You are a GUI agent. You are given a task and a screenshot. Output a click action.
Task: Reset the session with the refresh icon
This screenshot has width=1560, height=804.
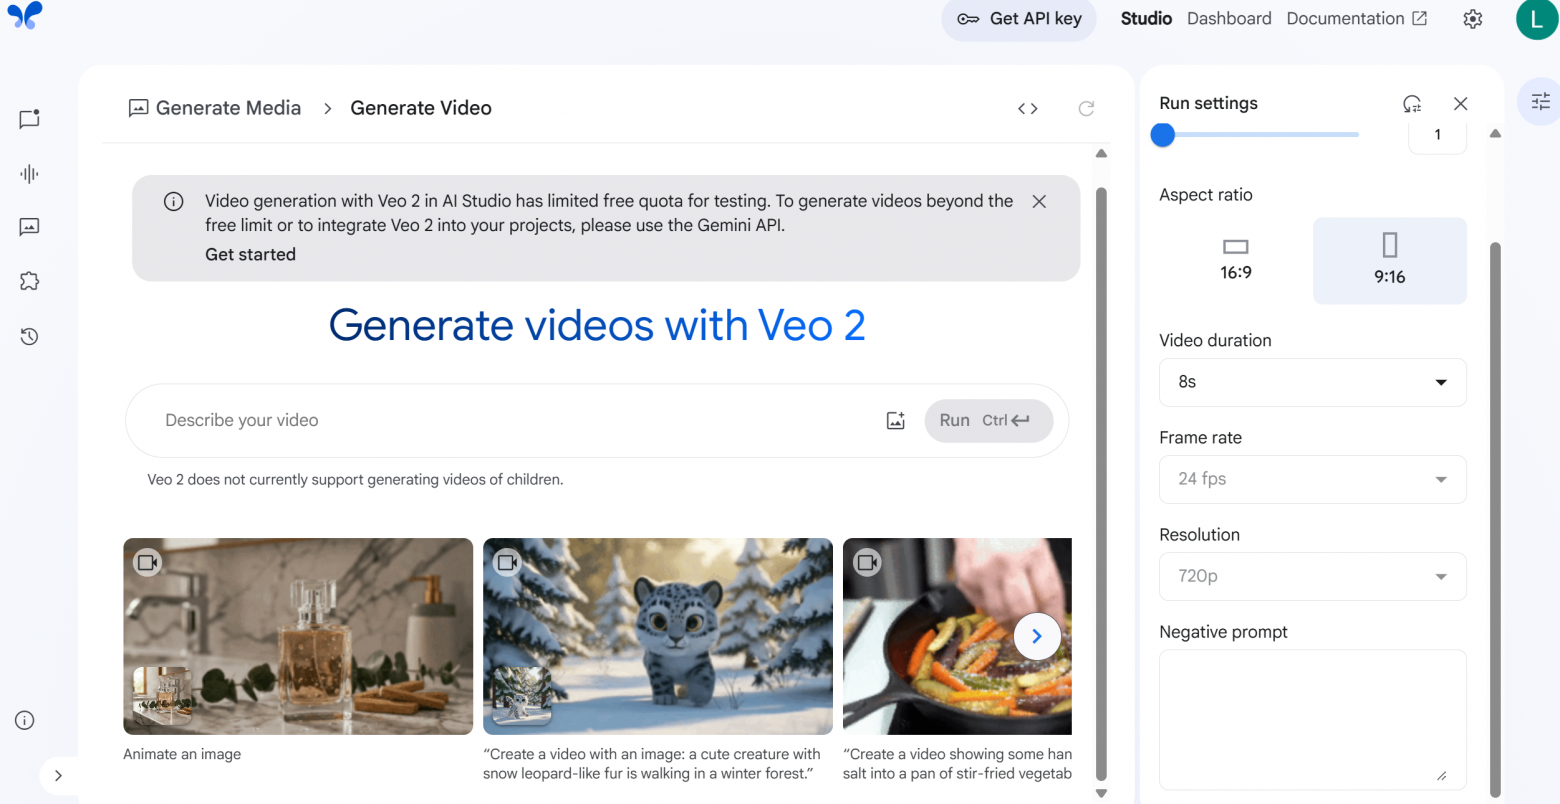coord(1086,108)
